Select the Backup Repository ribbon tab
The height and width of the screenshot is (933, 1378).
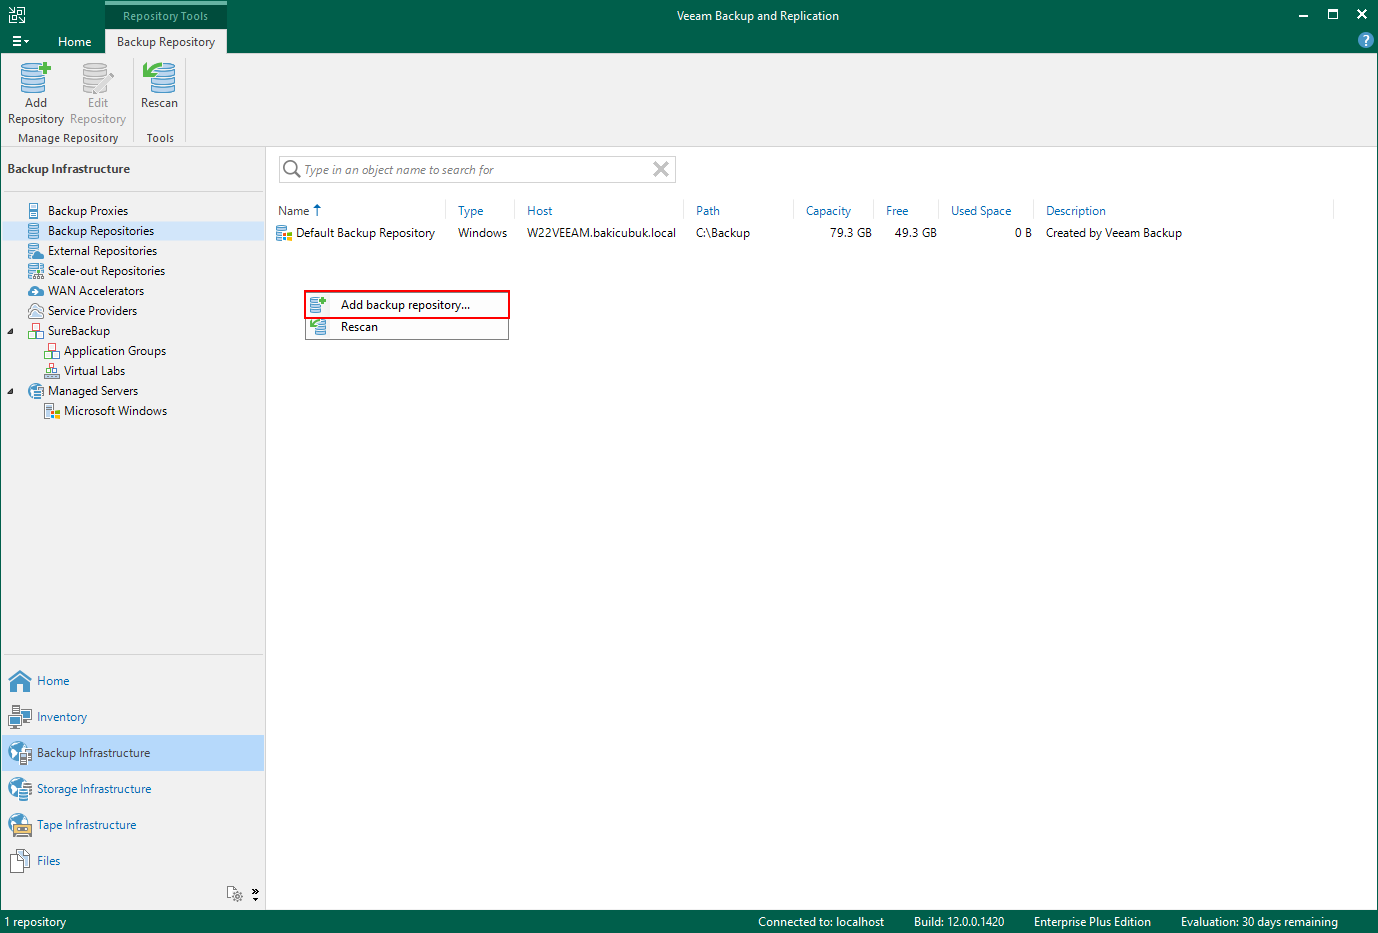(x=166, y=42)
